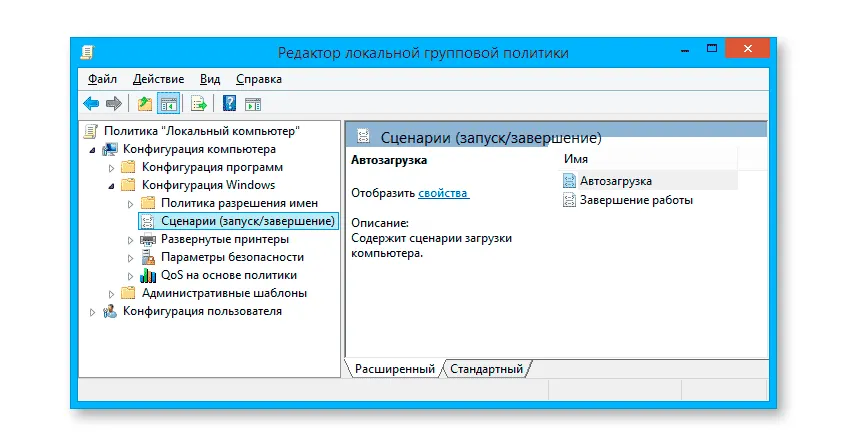The height and width of the screenshot is (446, 848).
Task: Select Автозагрузка in the list
Action: pos(615,181)
